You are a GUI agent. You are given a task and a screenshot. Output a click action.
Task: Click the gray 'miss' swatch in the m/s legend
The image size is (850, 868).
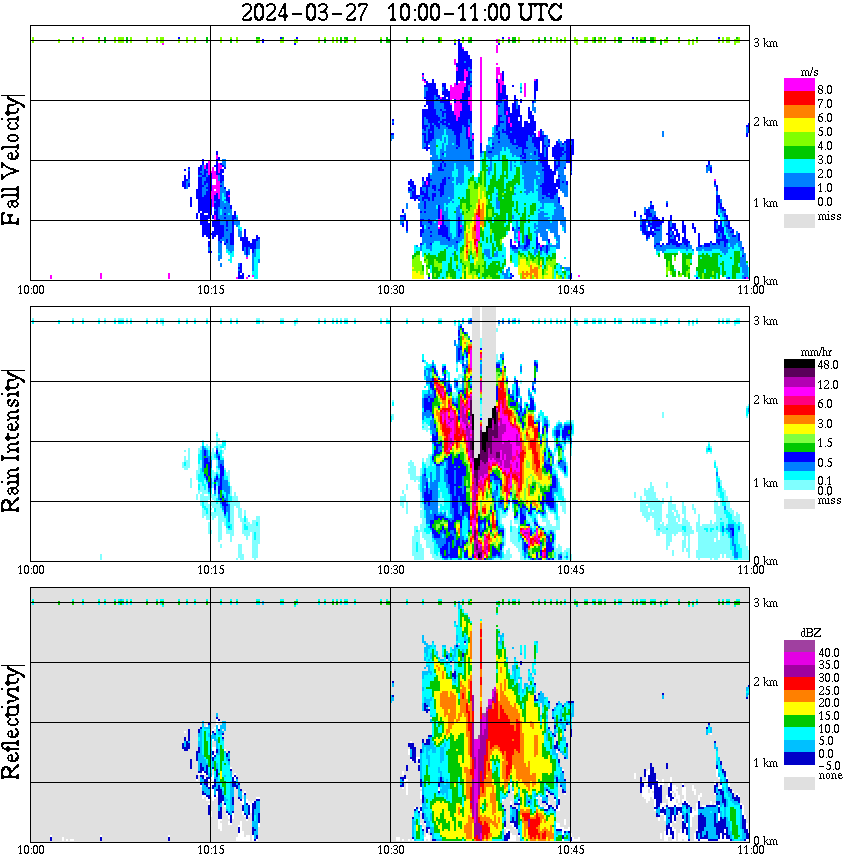[x=799, y=220]
